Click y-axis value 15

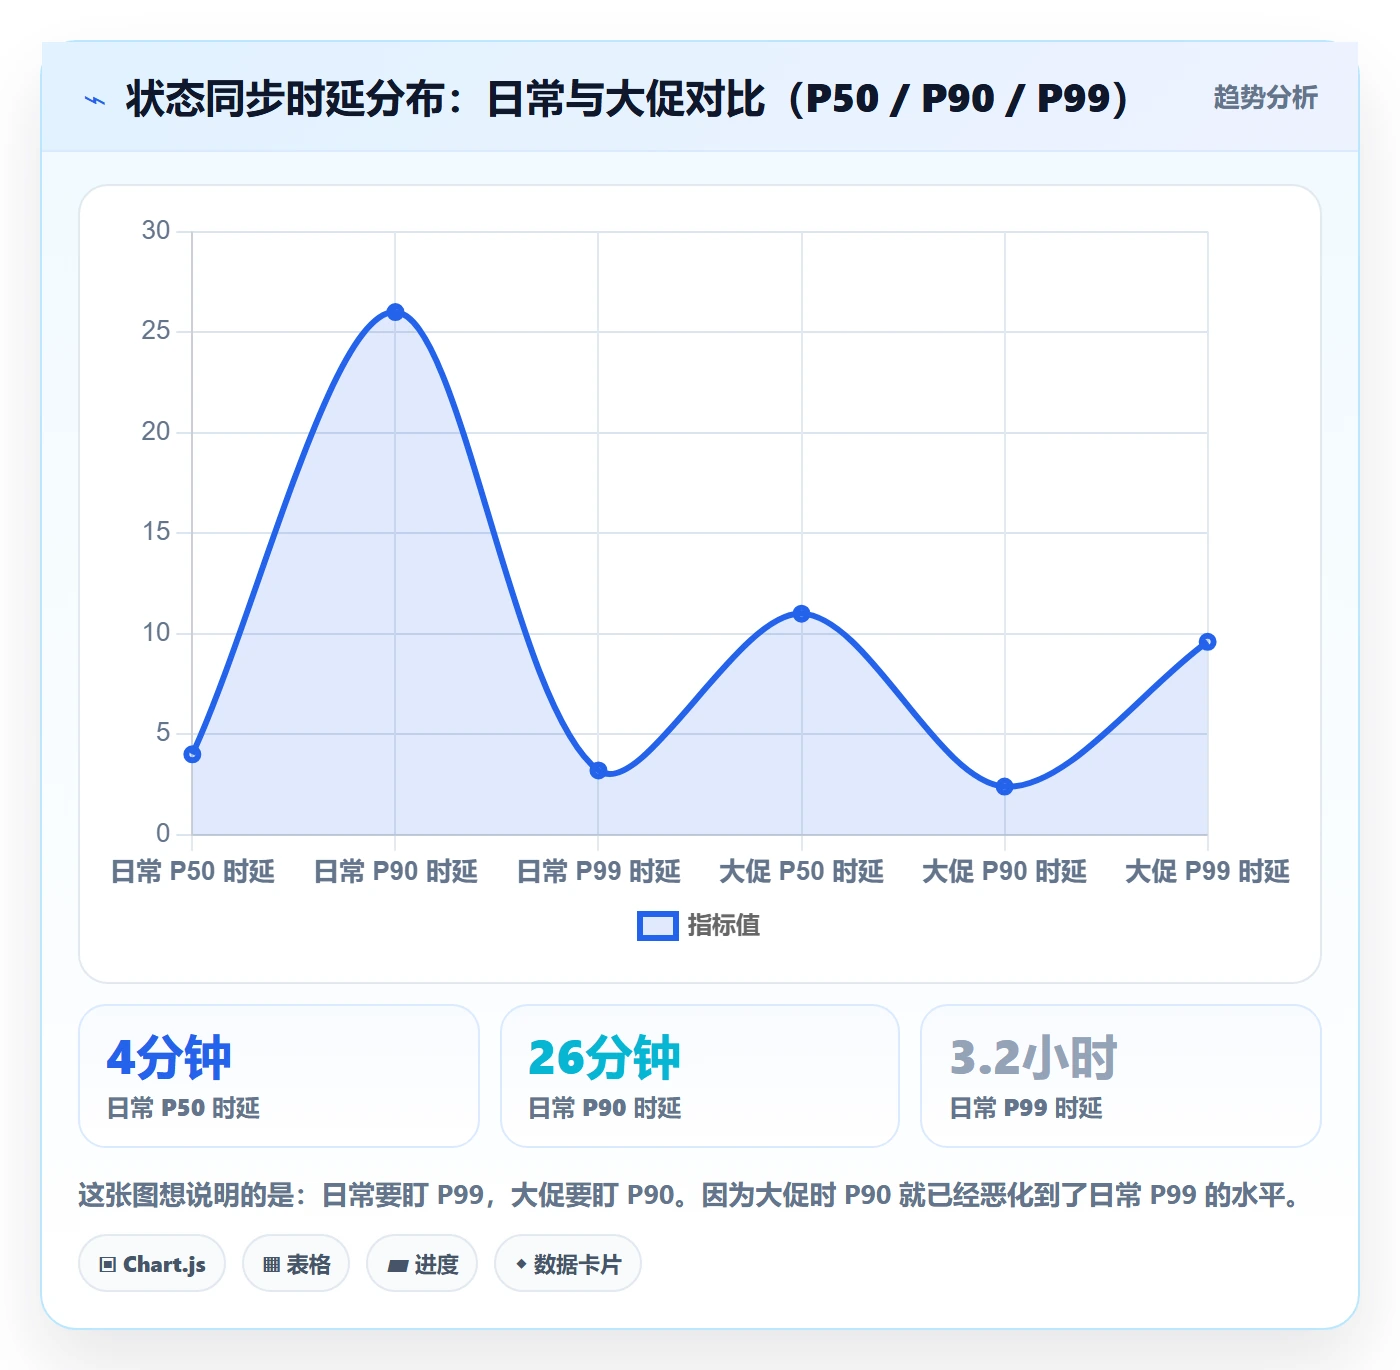[x=156, y=532]
